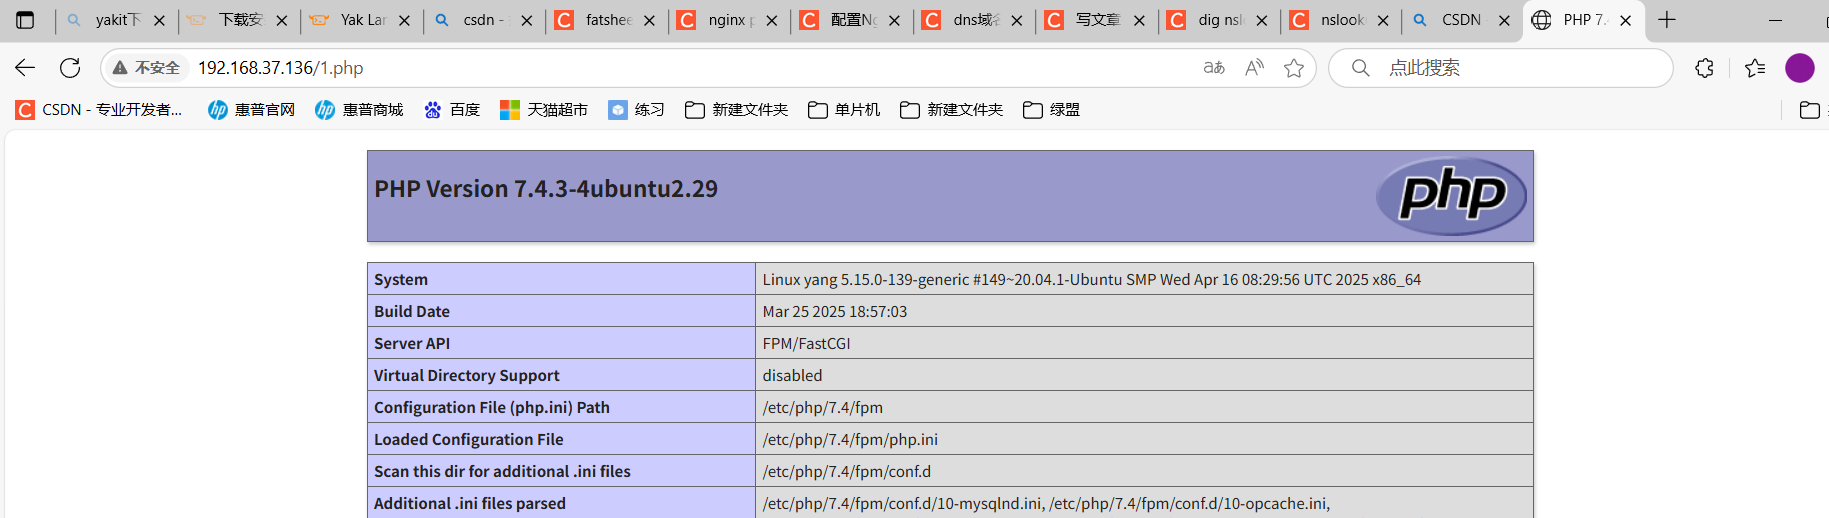Click the PHP logo image

[1451, 196]
